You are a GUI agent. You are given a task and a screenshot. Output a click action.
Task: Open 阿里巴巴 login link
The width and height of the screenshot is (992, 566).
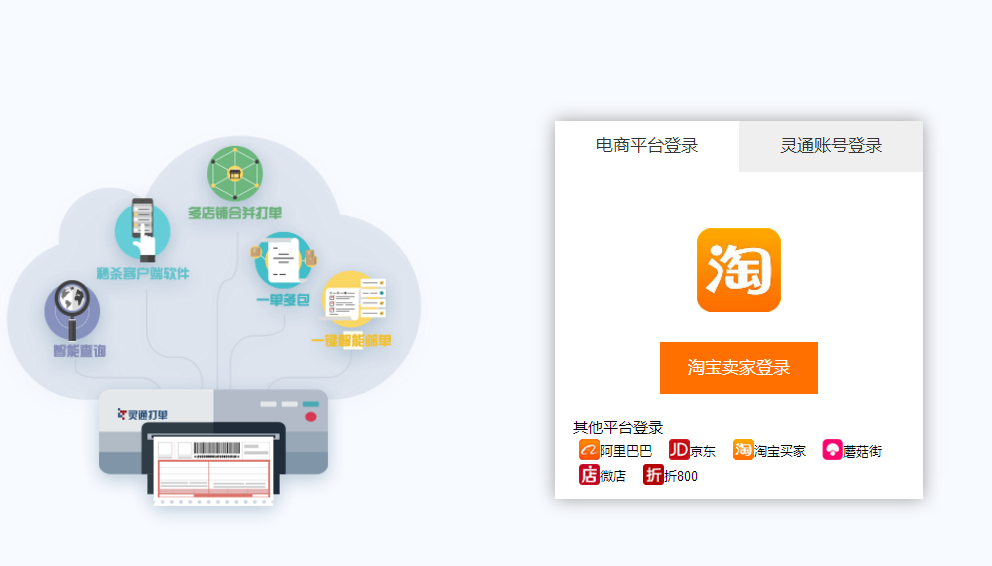pos(626,451)
